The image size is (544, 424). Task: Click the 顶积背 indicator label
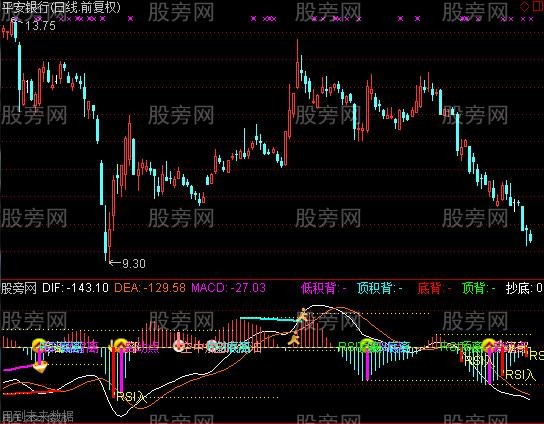point(380,288)
